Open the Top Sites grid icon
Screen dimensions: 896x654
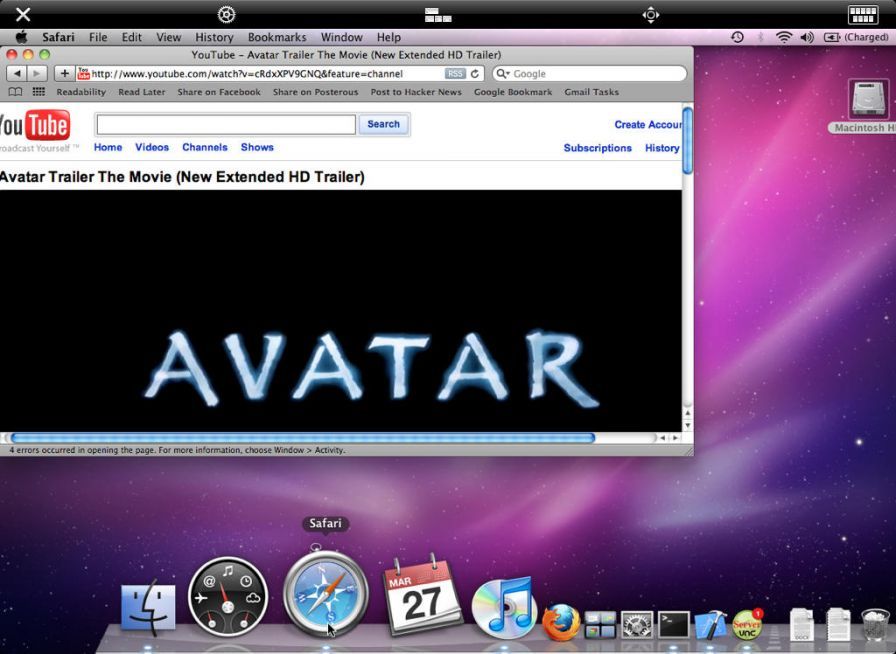[x=39, y=92]
